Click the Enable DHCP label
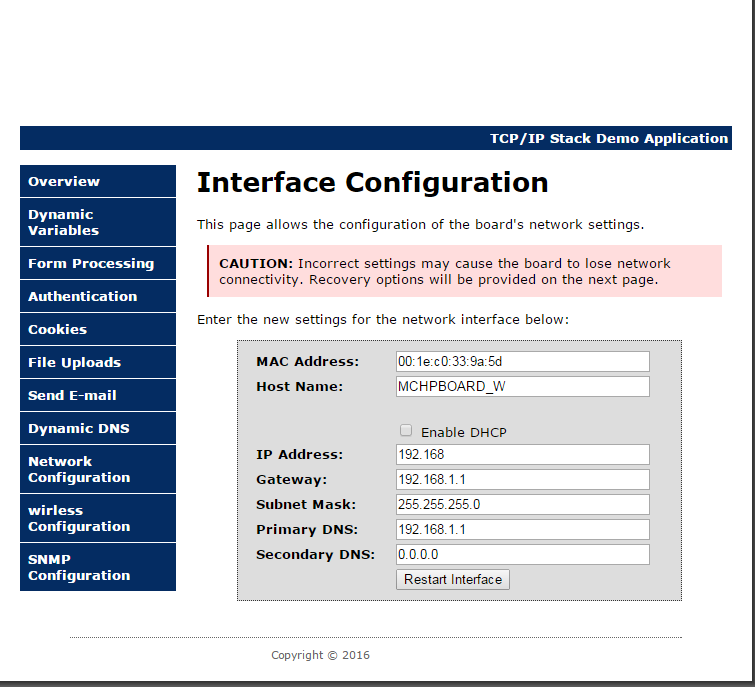 pos(464,433)
